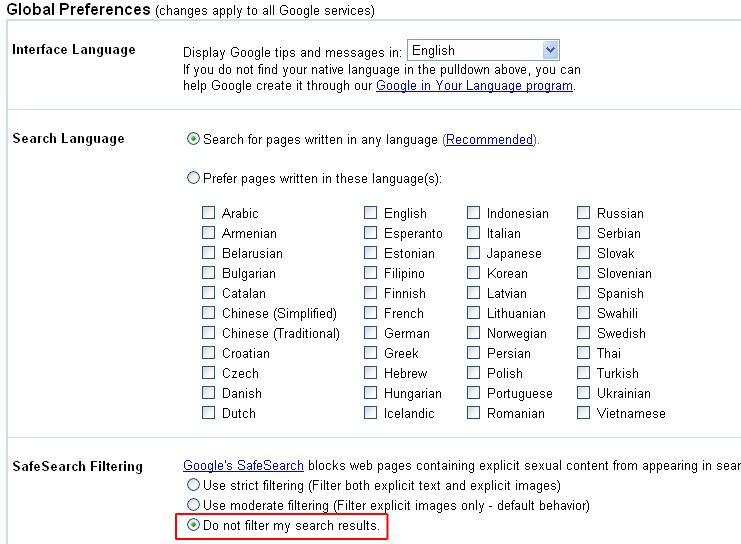Screen dimensions: 741x544
Task: Check the Dutch checkbox
Action: click(x=209, y=413)
